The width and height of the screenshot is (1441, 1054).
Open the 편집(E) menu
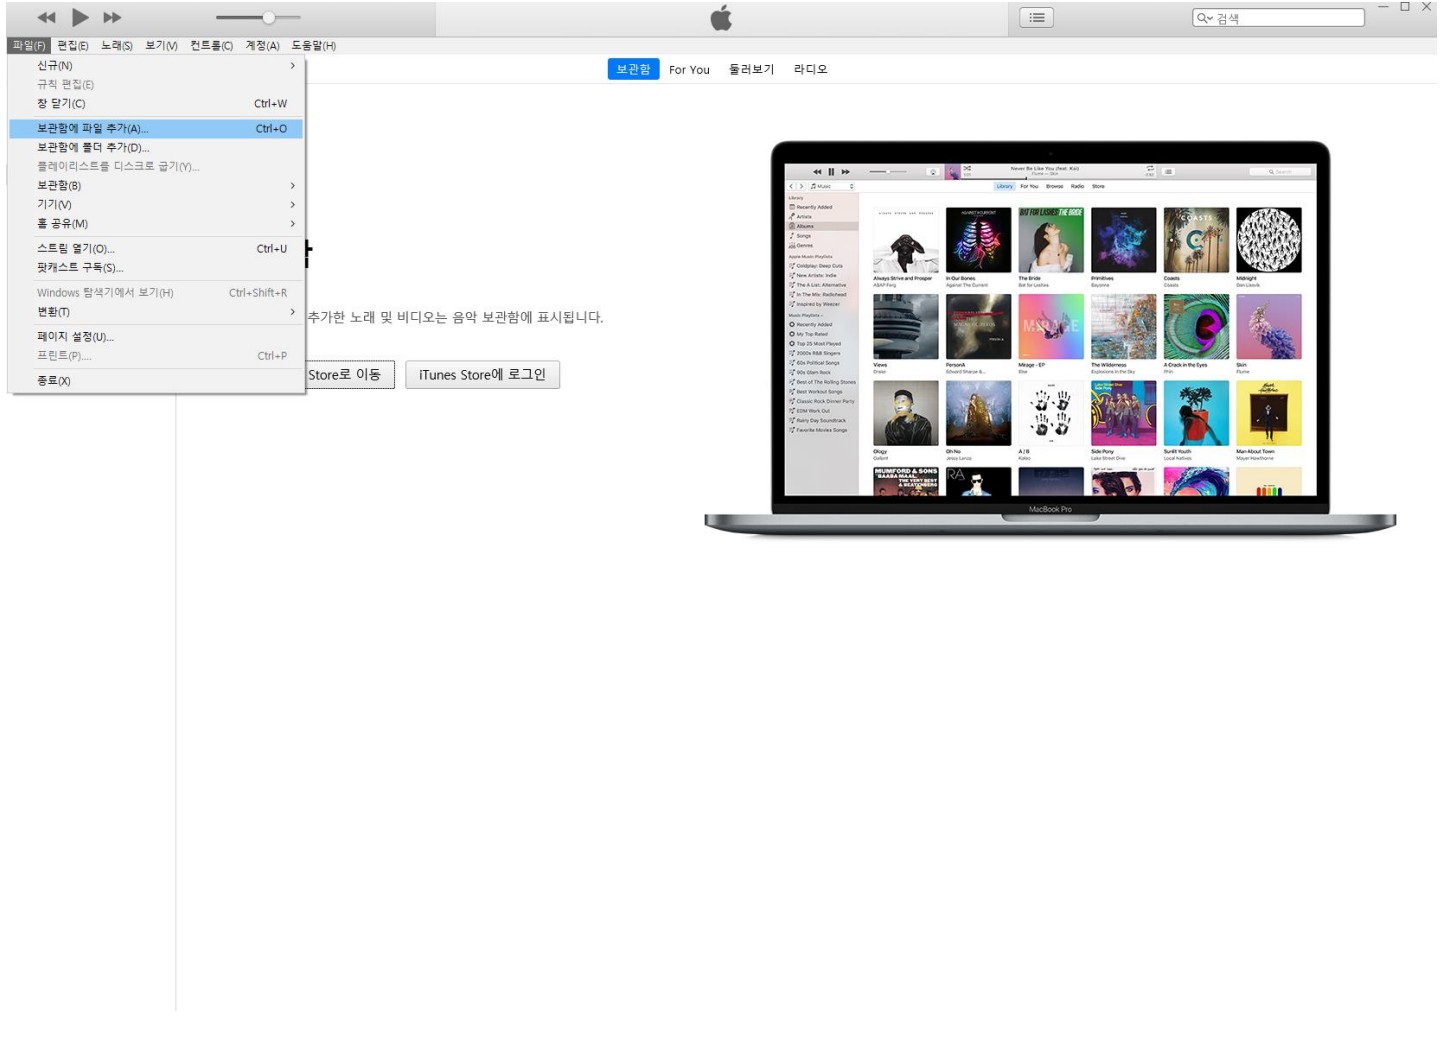tap(72, 46)
